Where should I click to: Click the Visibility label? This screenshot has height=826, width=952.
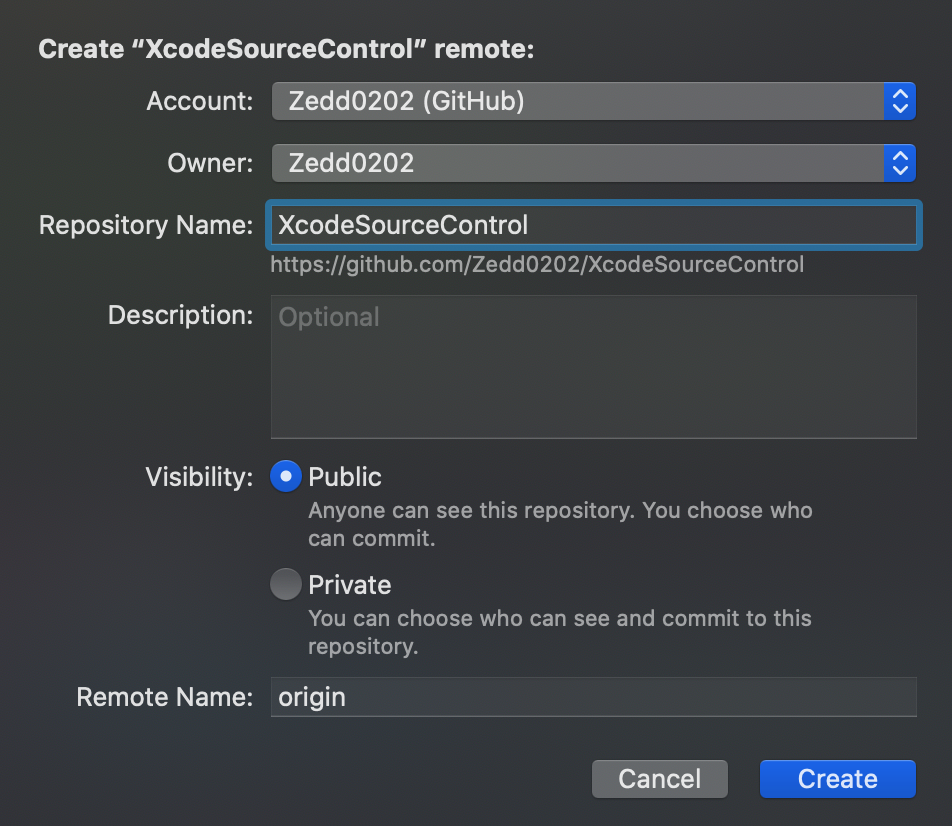200,477
